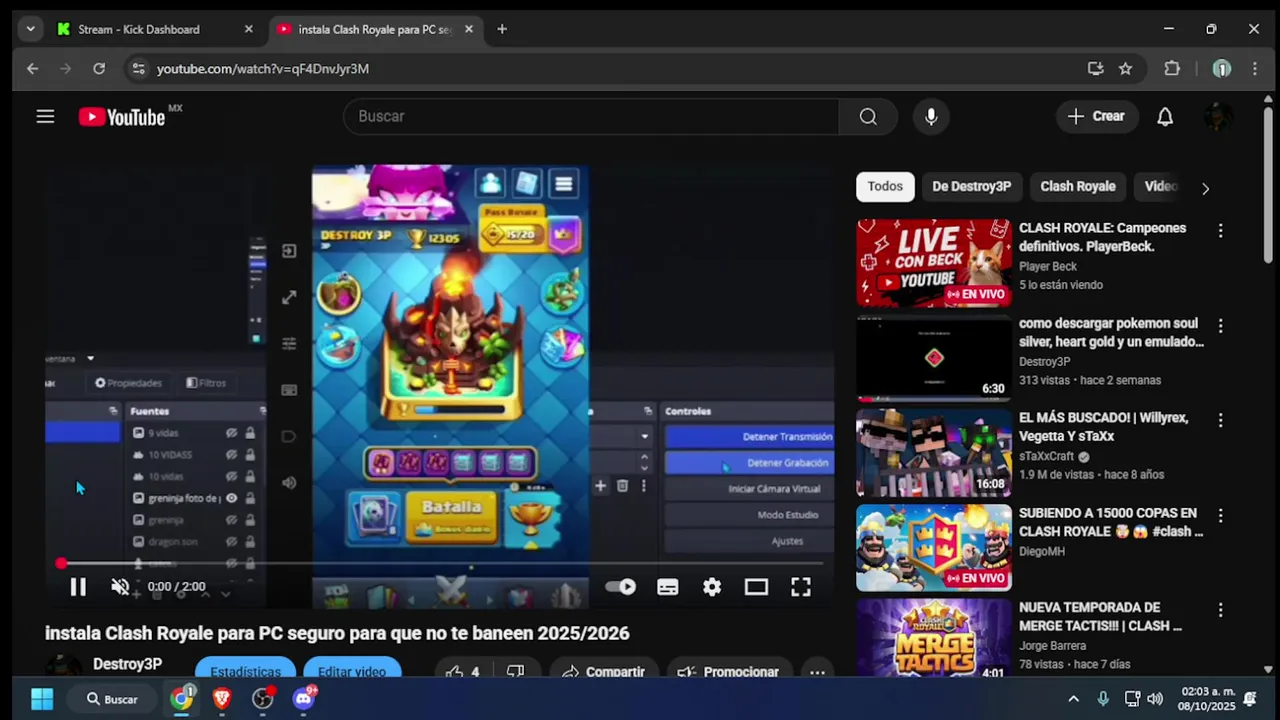The width and height of the screenshot is (1280, 720).
Task: Click the Crear button
Action: (x=1096, y=116)
